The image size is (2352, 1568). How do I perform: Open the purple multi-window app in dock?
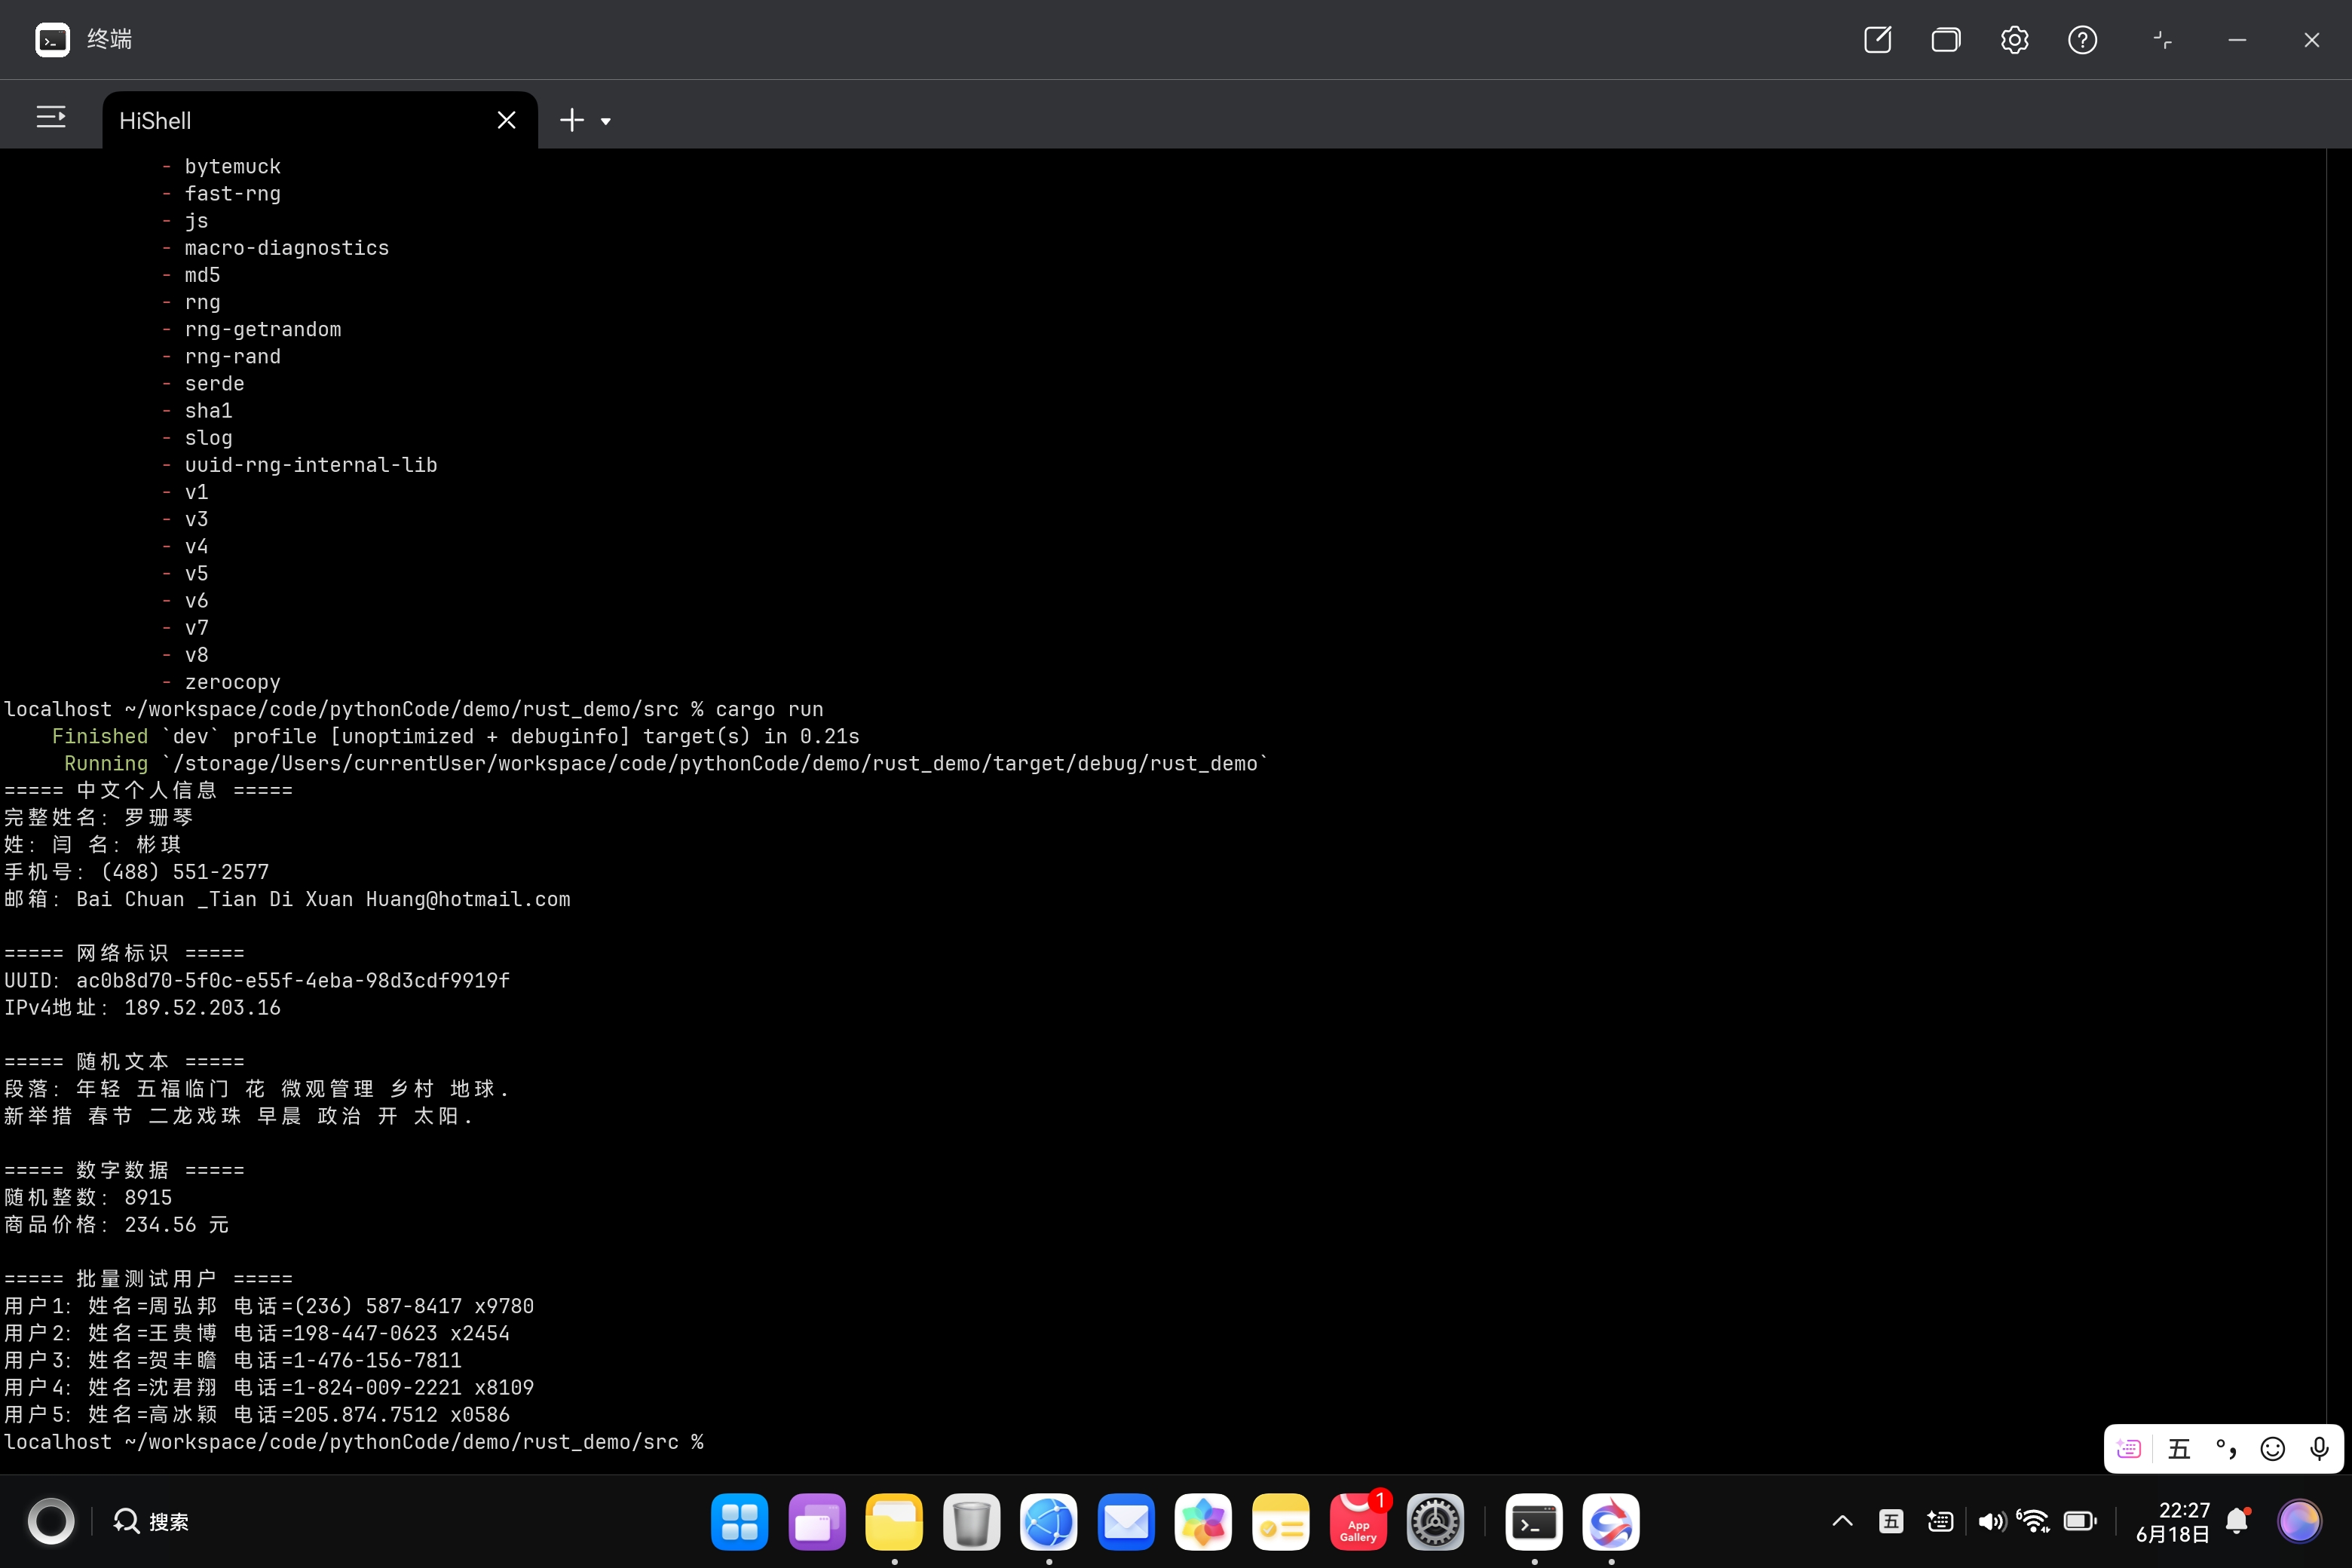tap(817, 1521)
